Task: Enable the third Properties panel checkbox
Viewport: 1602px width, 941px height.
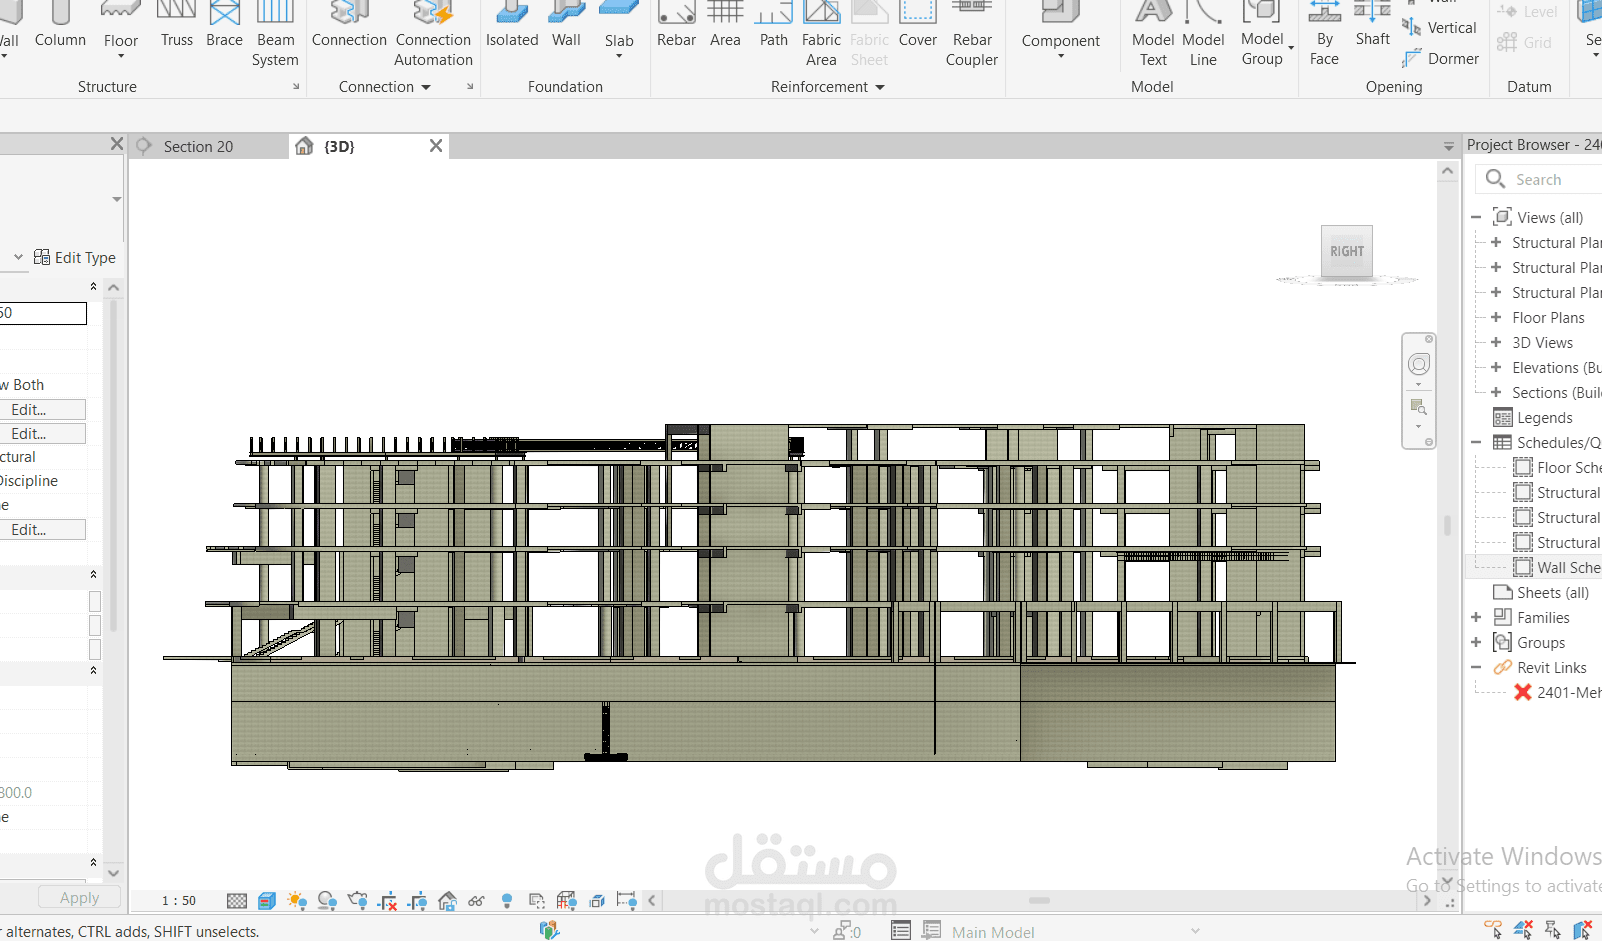Action: 95,649
